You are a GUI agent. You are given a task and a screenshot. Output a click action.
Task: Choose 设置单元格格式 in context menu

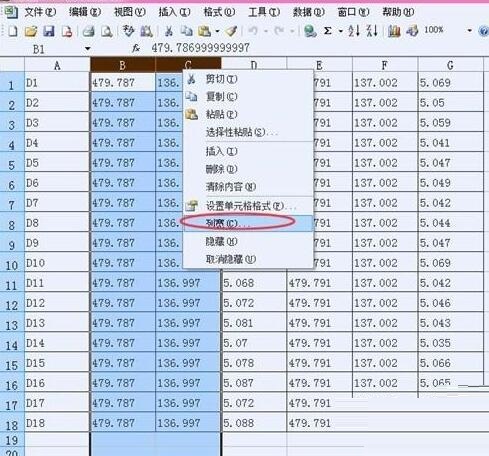point(248,206)
